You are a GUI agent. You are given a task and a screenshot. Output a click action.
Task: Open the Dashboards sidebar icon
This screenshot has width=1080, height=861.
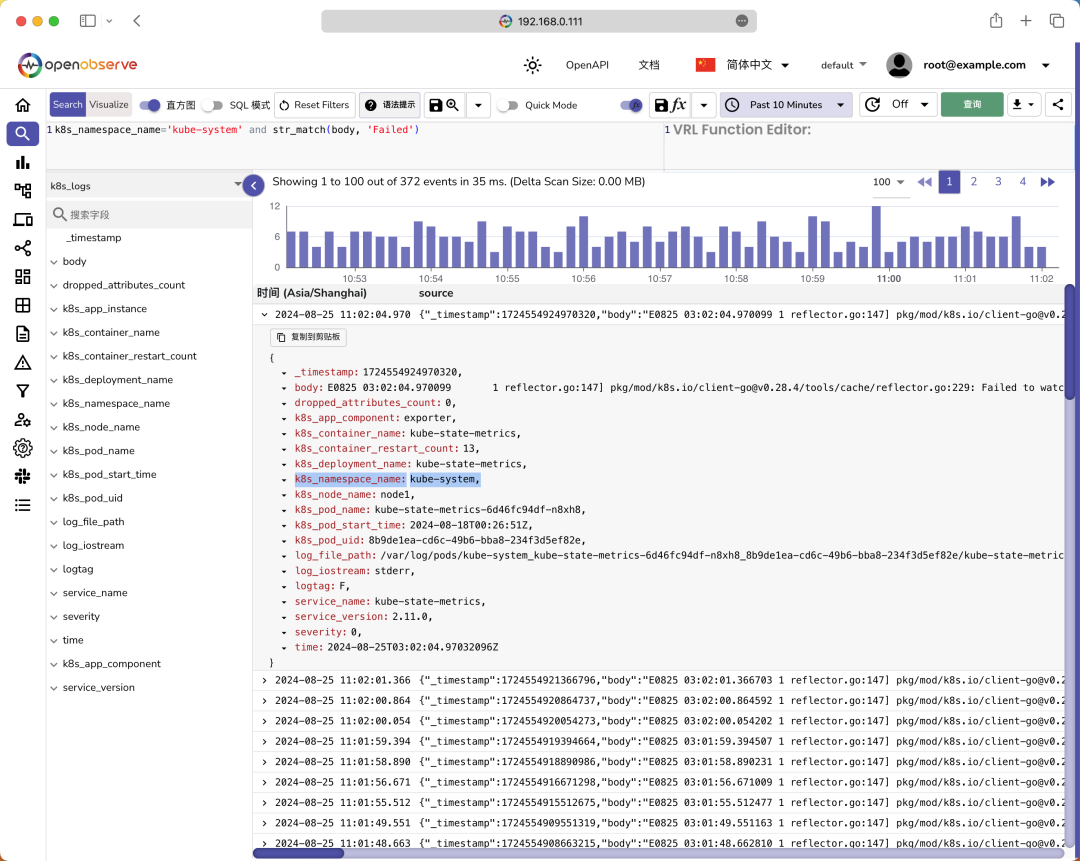pos(23,276)
